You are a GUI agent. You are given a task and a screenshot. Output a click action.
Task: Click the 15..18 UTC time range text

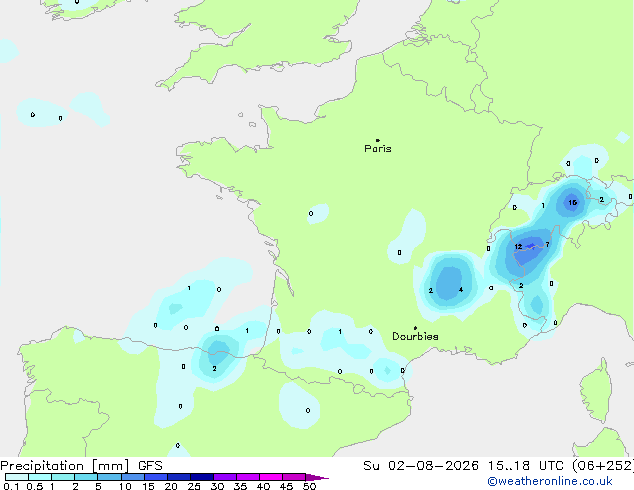[526, 466]
